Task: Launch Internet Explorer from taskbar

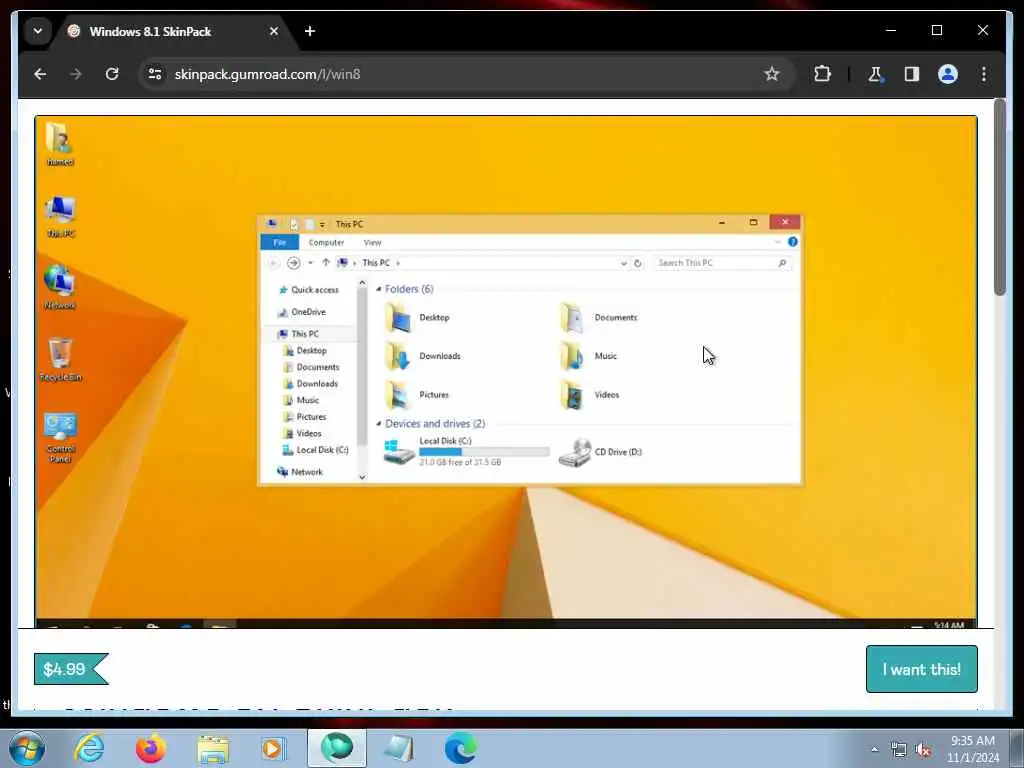Action: pos(89,748)
